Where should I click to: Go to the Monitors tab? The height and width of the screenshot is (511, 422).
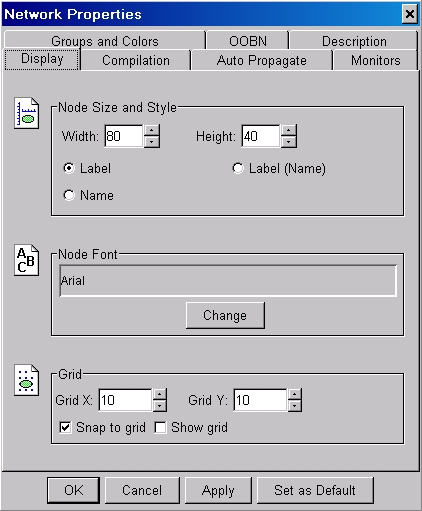(375, 60)
